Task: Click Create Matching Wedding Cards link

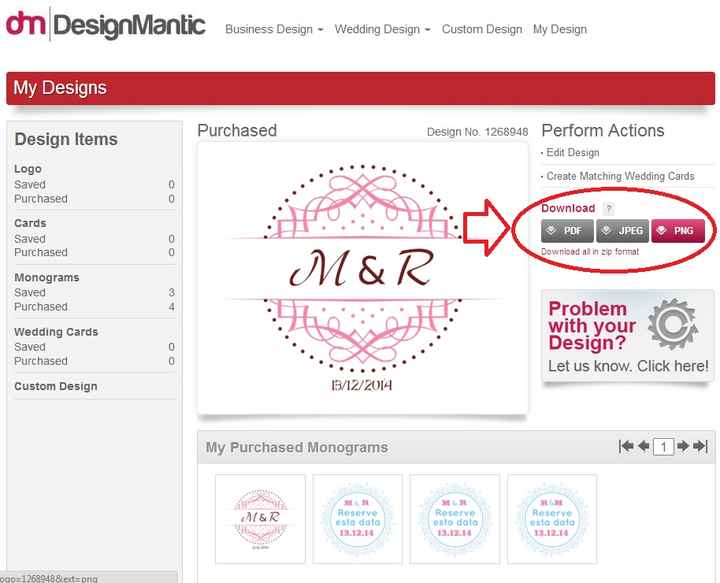Action: 620,176
